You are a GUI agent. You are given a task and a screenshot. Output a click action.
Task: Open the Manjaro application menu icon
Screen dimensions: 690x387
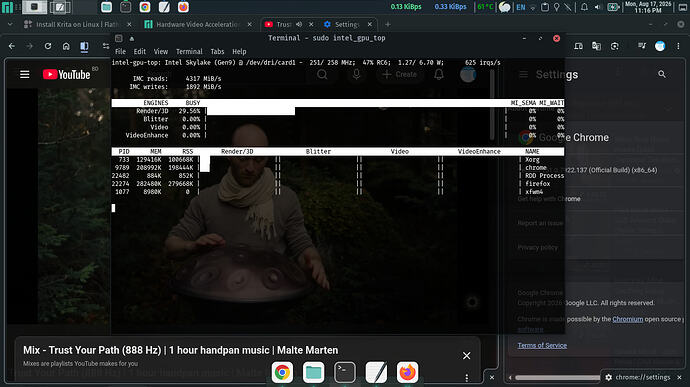click(x=7, y=7)
